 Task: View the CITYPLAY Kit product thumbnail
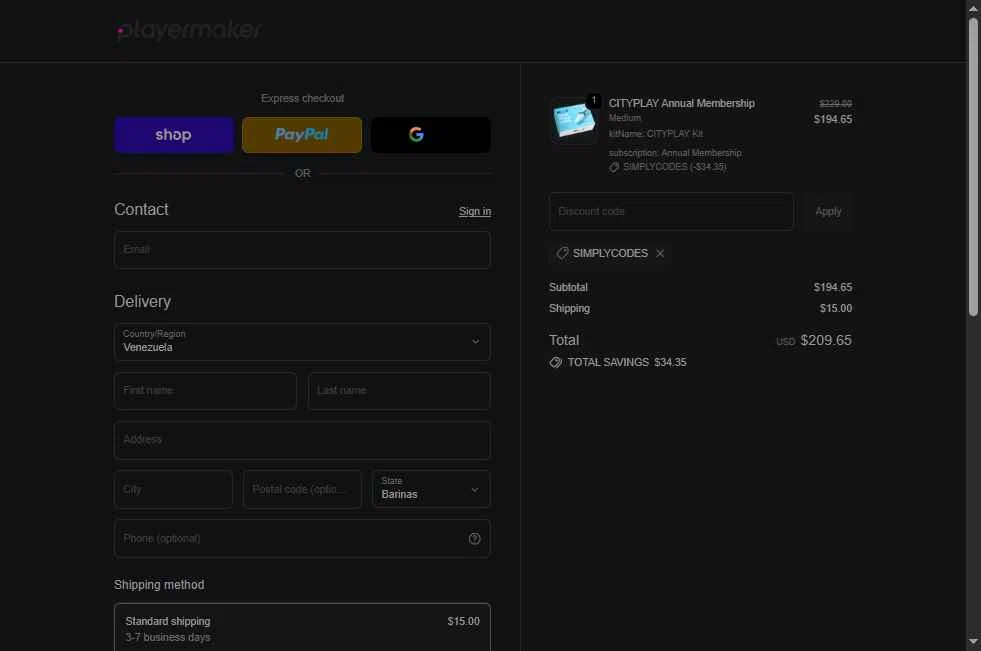coord(574,120)
